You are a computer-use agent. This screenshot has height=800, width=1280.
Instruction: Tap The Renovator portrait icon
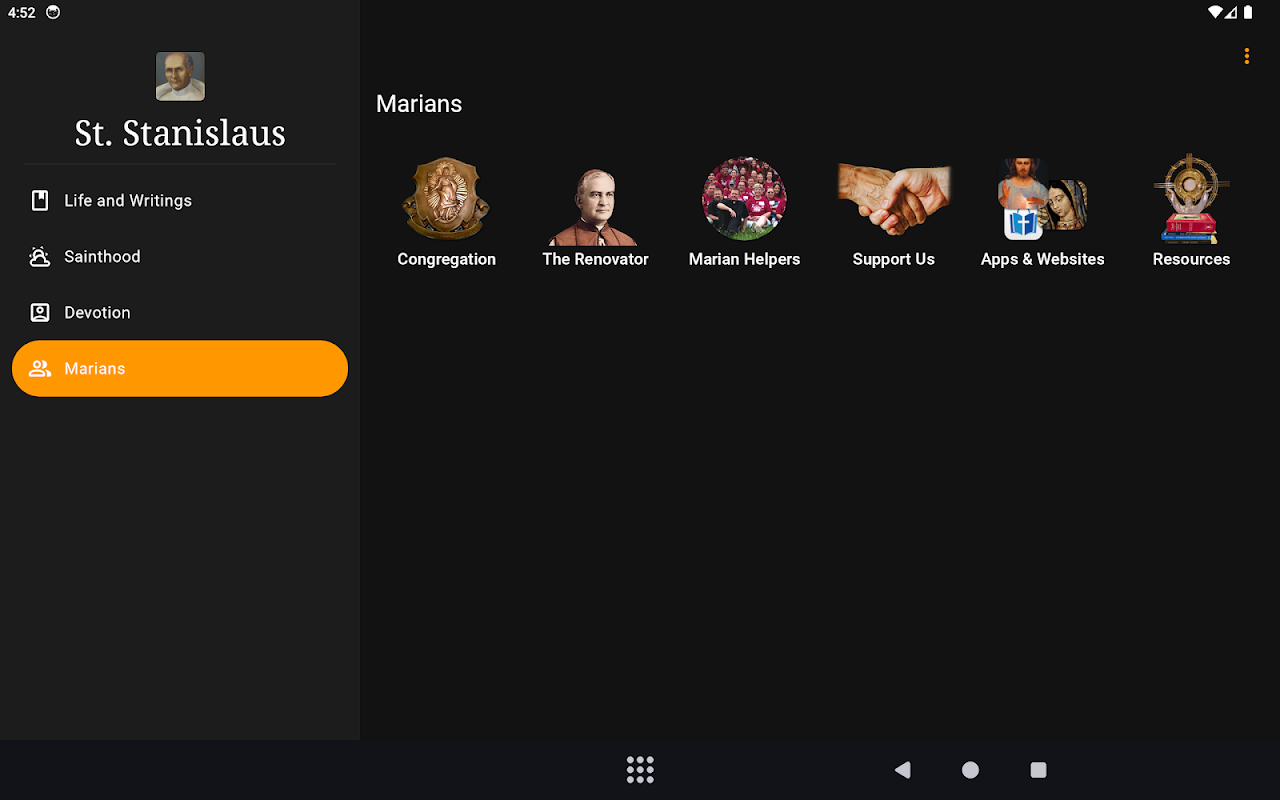595,206
